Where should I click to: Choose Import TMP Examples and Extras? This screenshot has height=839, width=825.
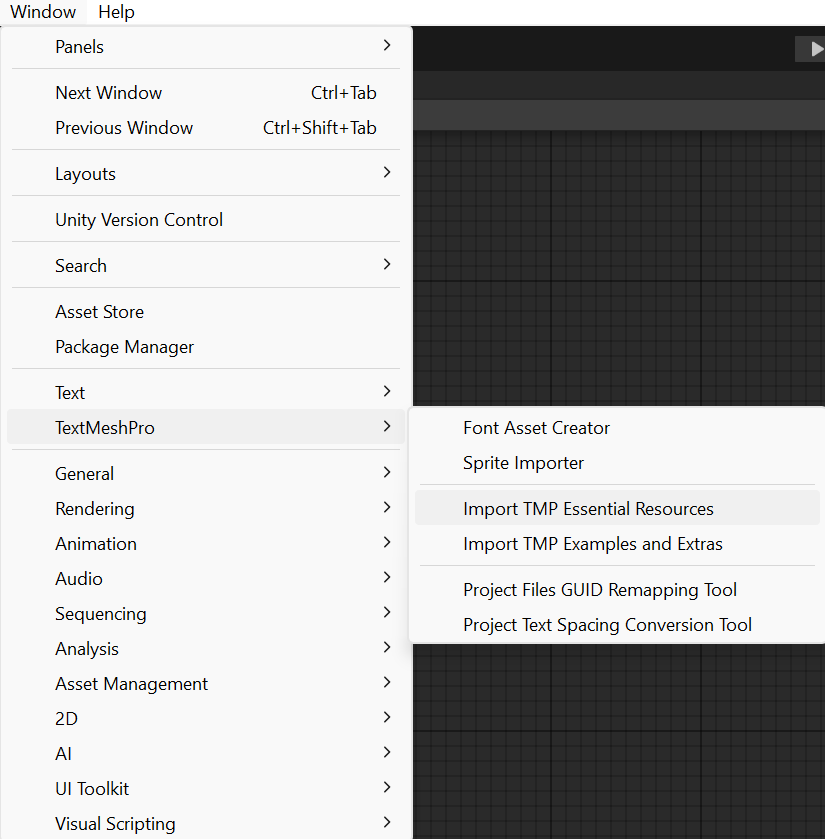[x=593, y=544]
